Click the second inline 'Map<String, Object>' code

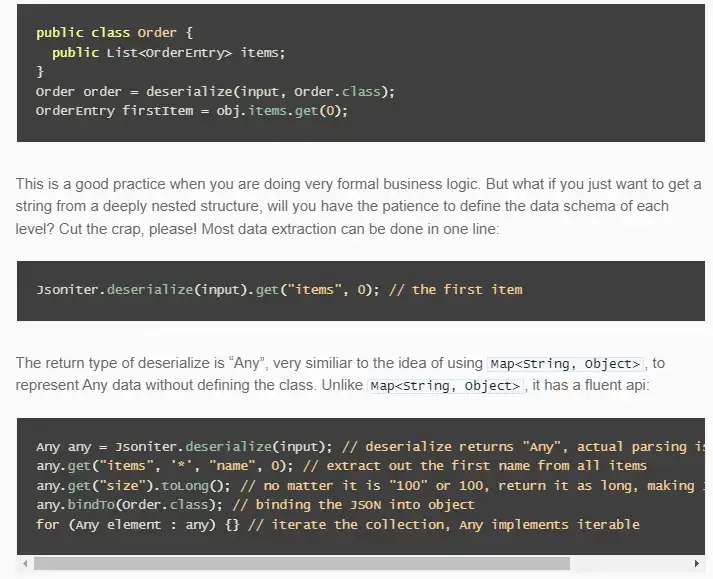click(x=445, y=386)
